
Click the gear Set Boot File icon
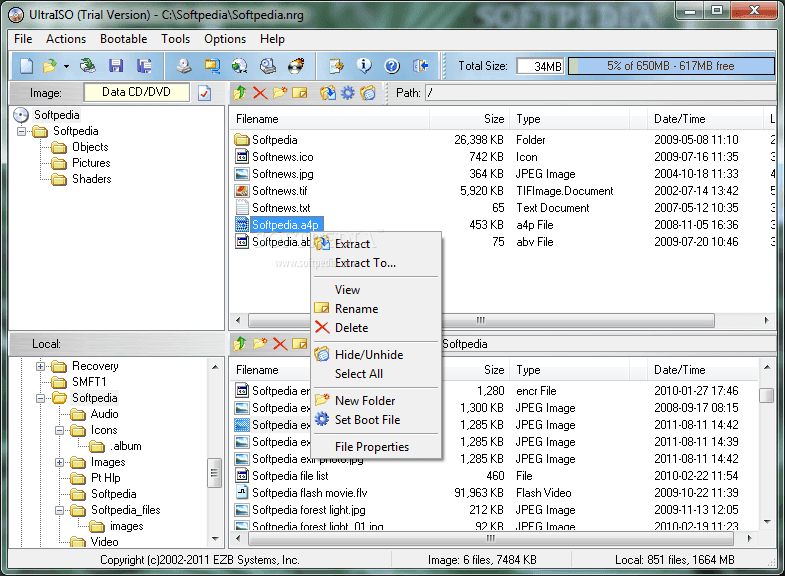pyautogui.click(x=347, y=93)
